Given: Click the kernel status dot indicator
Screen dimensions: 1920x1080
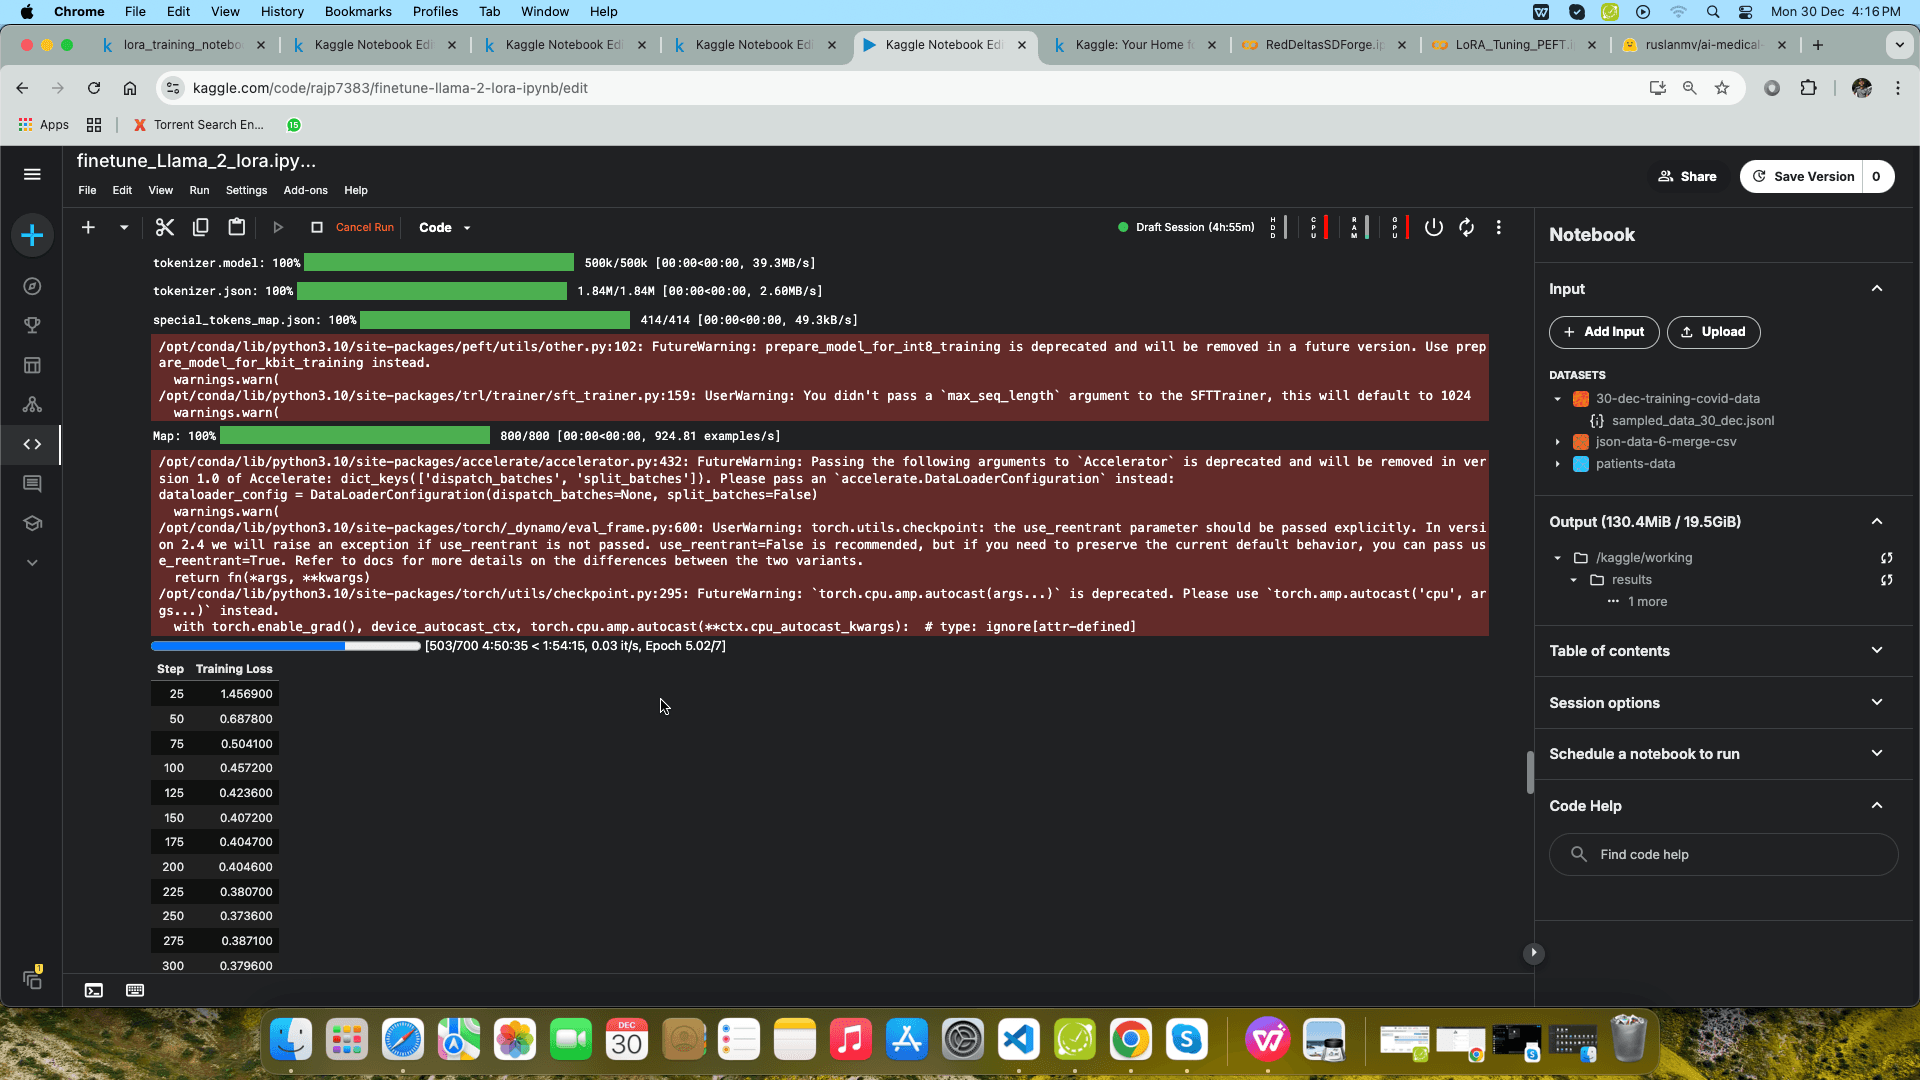Looking at the screenshot, I should coord(1129,228).
